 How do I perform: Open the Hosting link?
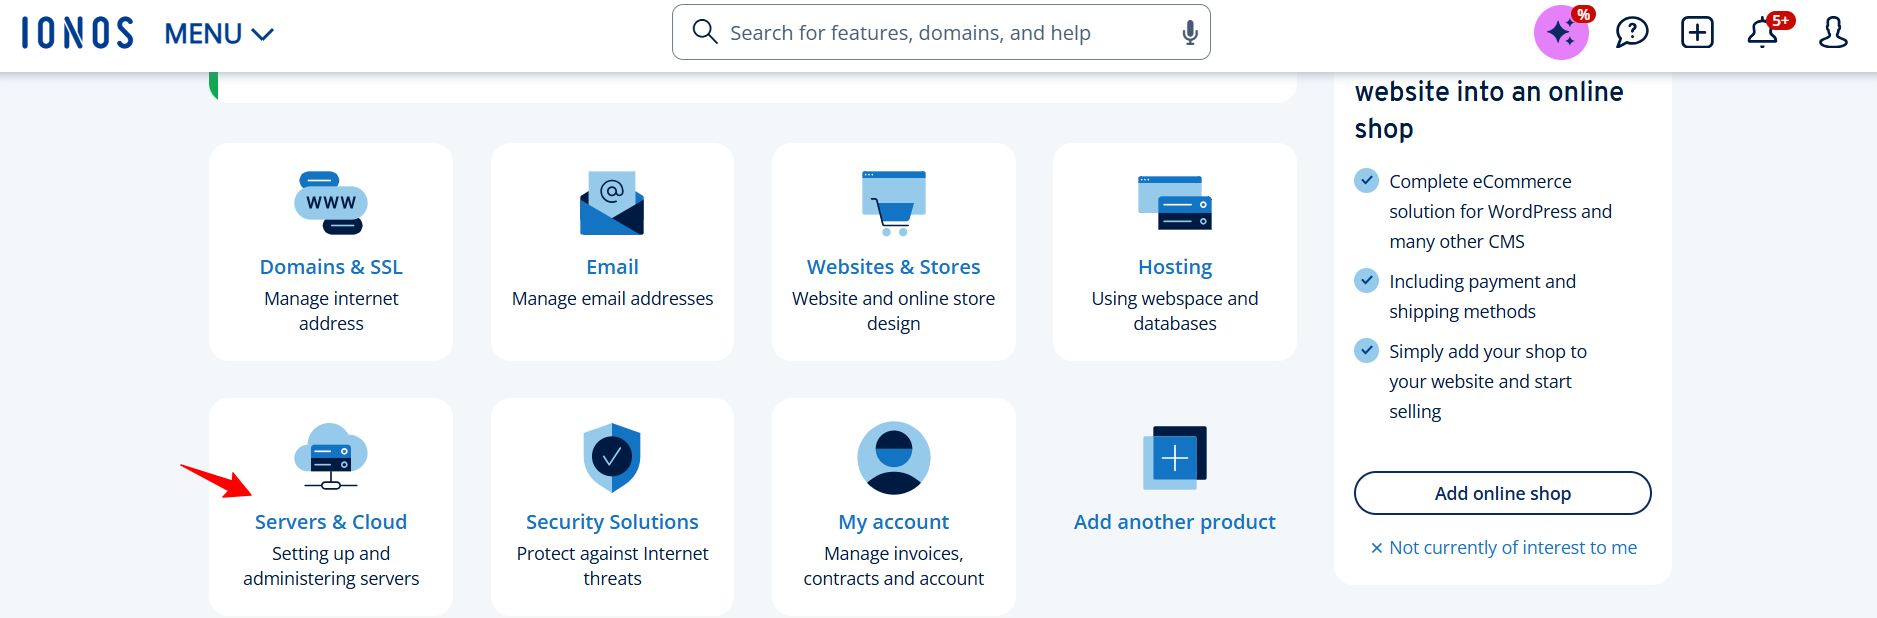pyautogui.click(x=1175, y=267)
